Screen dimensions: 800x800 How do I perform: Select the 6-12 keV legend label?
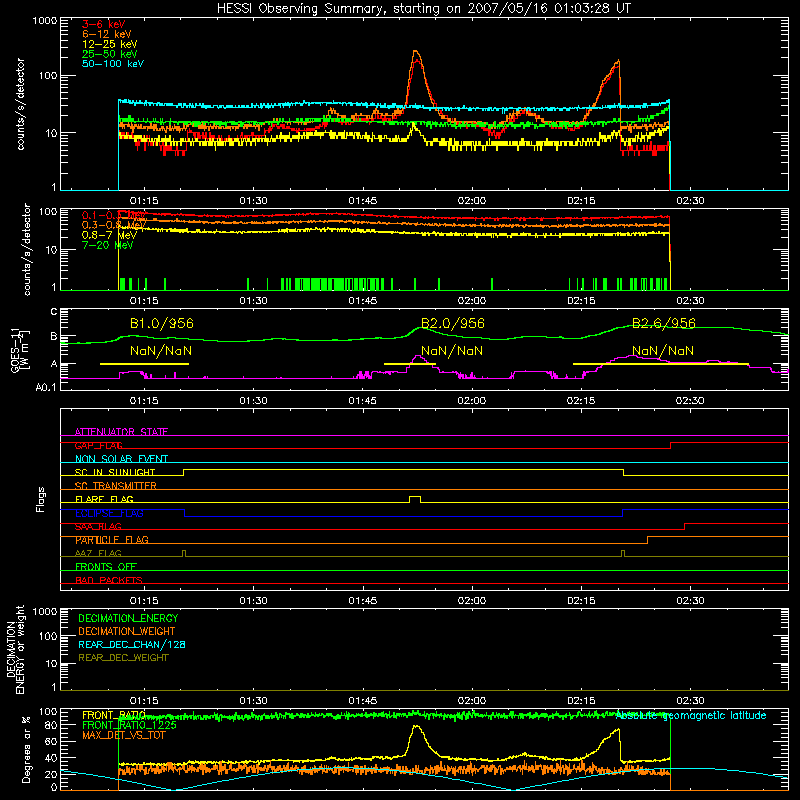pos(107,34)
